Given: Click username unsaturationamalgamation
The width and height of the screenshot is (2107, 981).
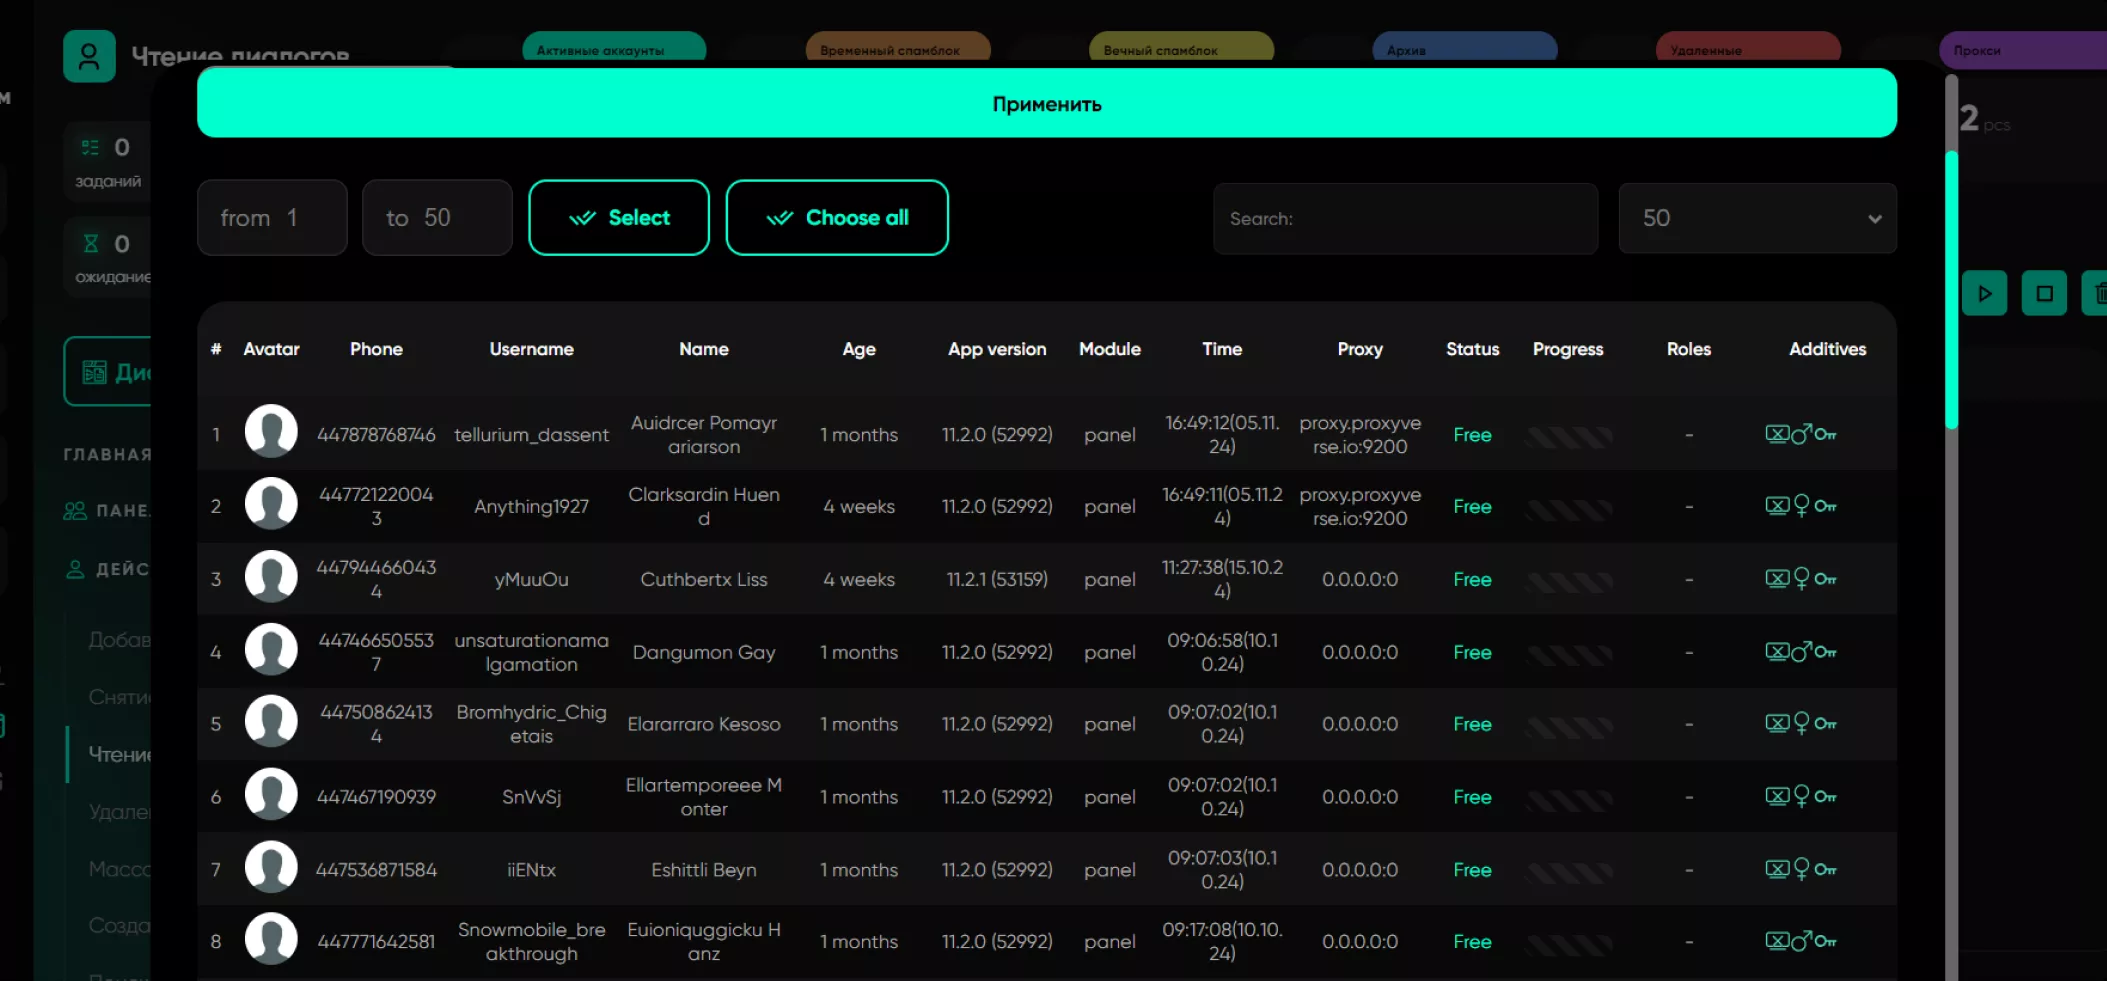Looking at the screenshot, I should click(531, 652).
